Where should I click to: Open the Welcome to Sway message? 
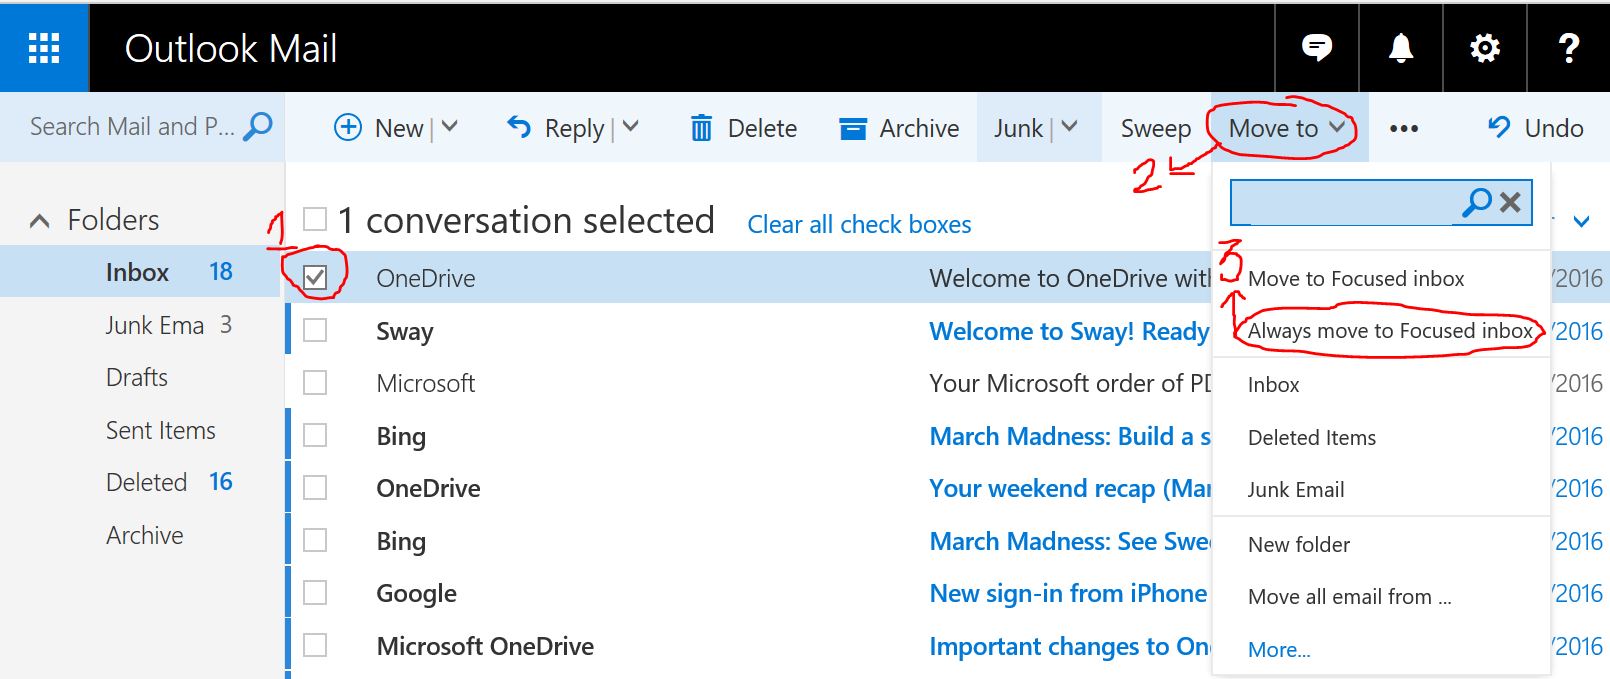tap(1069, 331)
